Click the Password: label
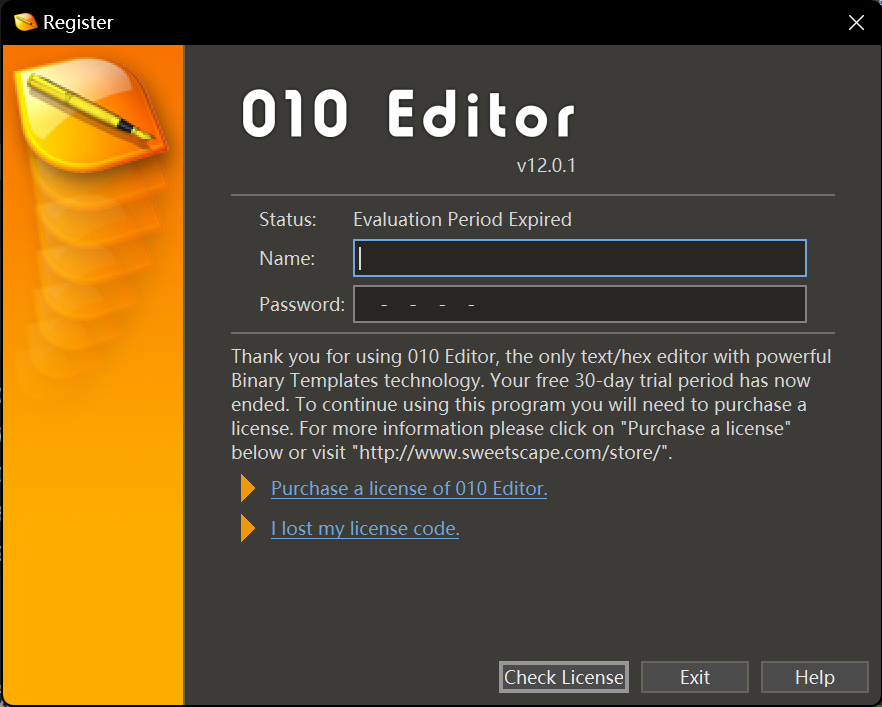 [302, 304]
